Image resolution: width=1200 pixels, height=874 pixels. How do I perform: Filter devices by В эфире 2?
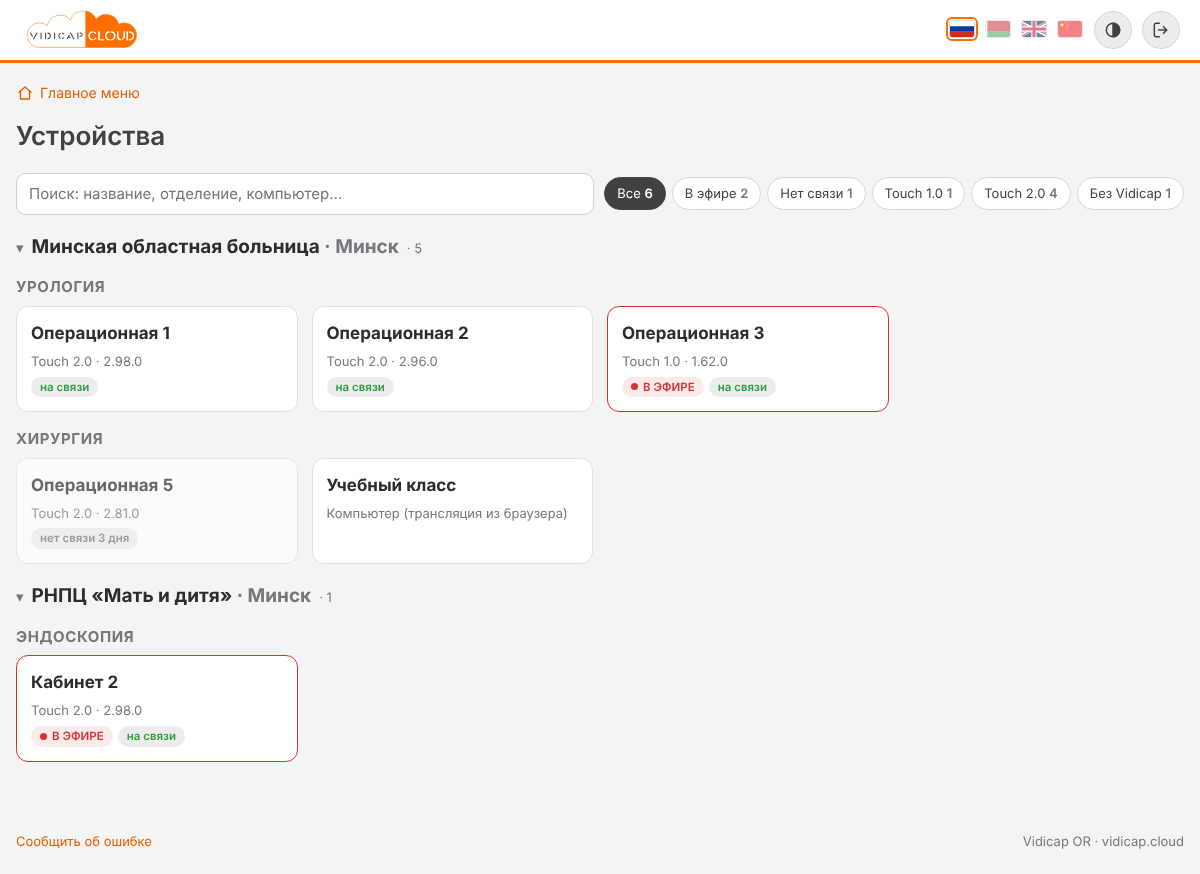[x=716, y=194]
